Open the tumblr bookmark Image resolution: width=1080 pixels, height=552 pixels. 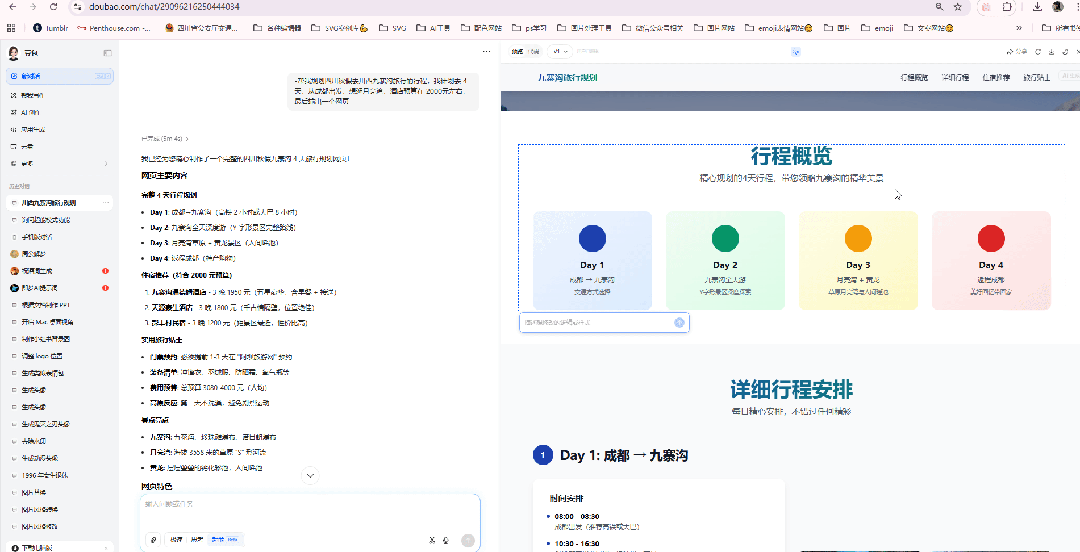pos(51,28)
